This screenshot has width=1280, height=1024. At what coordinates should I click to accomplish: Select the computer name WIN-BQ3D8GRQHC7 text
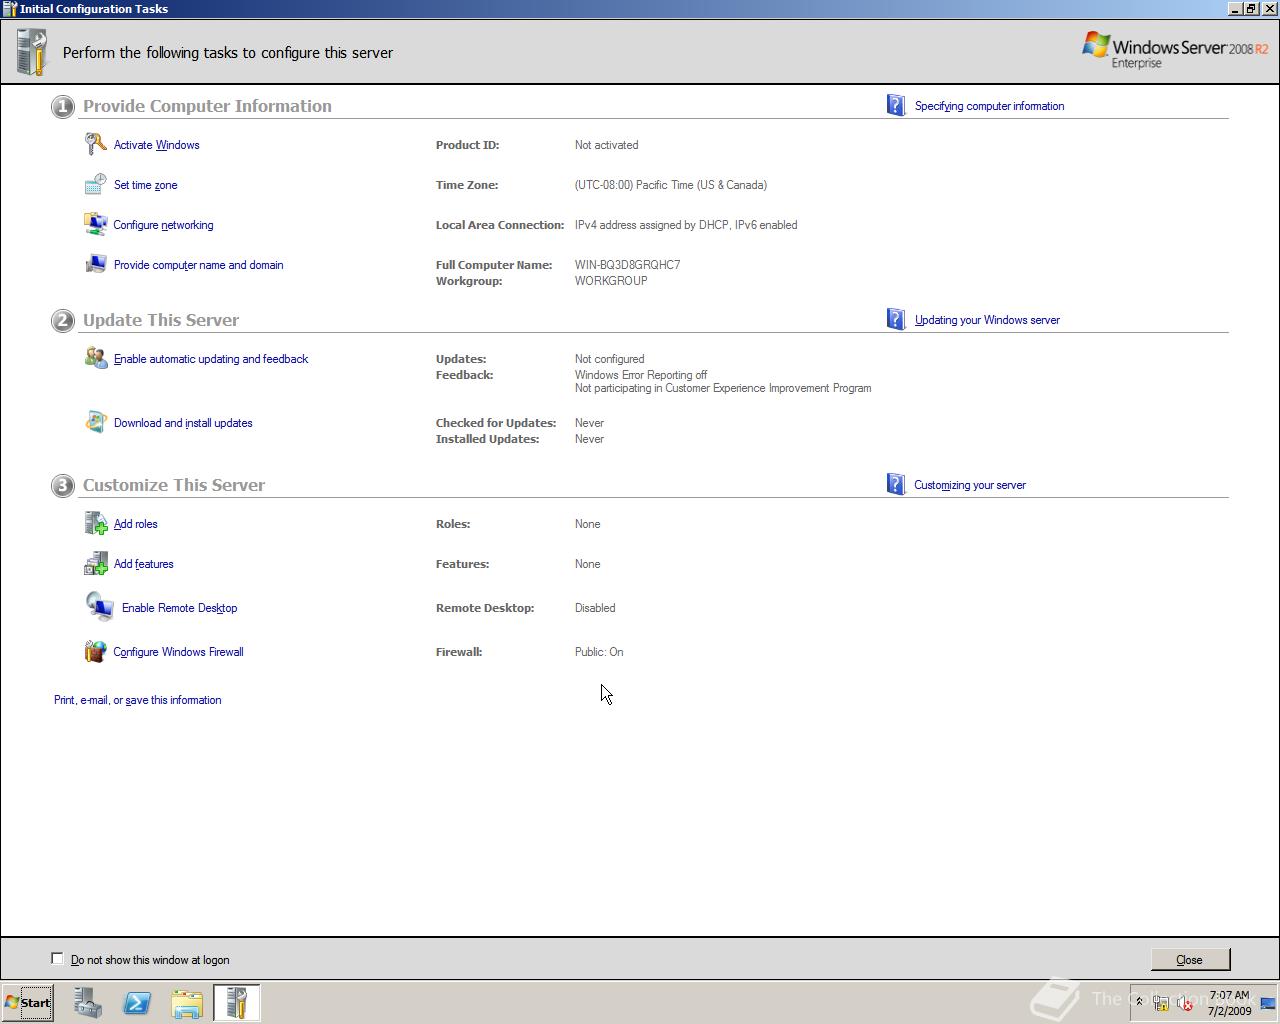click(627, 265)
